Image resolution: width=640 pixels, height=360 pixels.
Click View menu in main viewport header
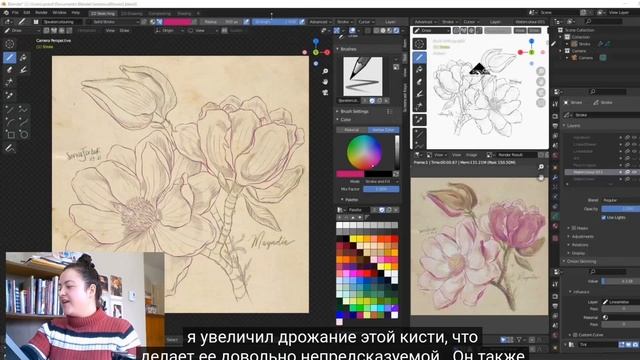pyautogui.click(x=110, y=31)
